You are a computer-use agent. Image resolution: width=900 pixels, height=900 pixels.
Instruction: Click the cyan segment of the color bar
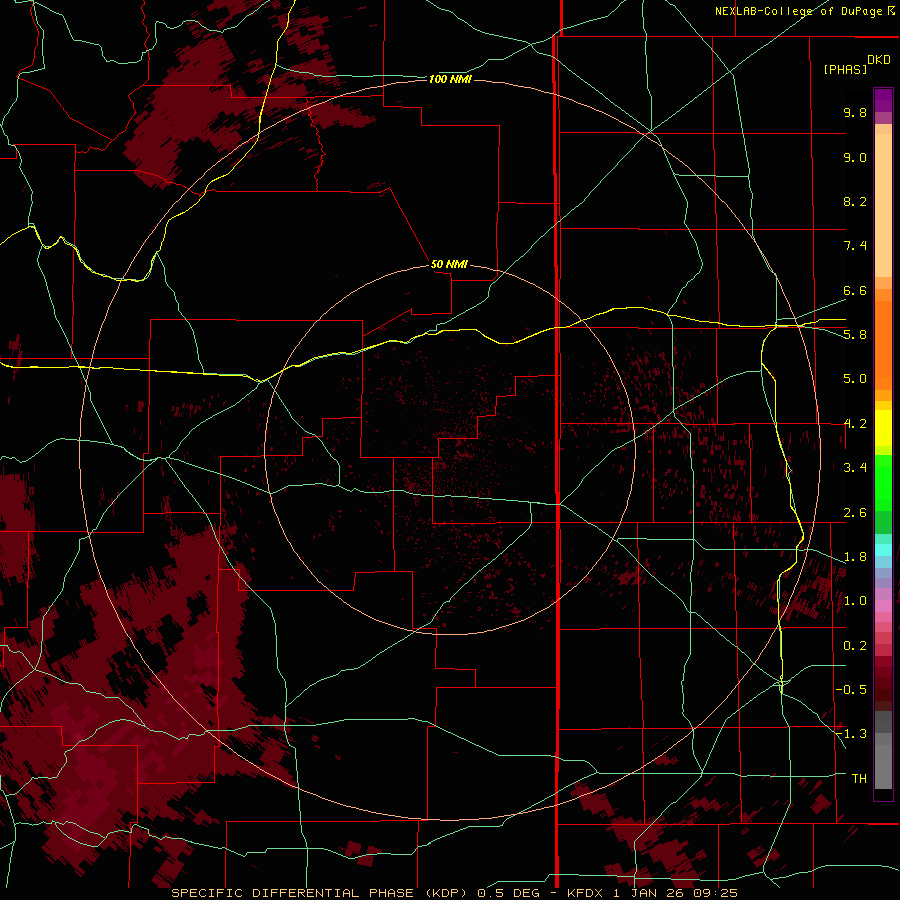883,550
